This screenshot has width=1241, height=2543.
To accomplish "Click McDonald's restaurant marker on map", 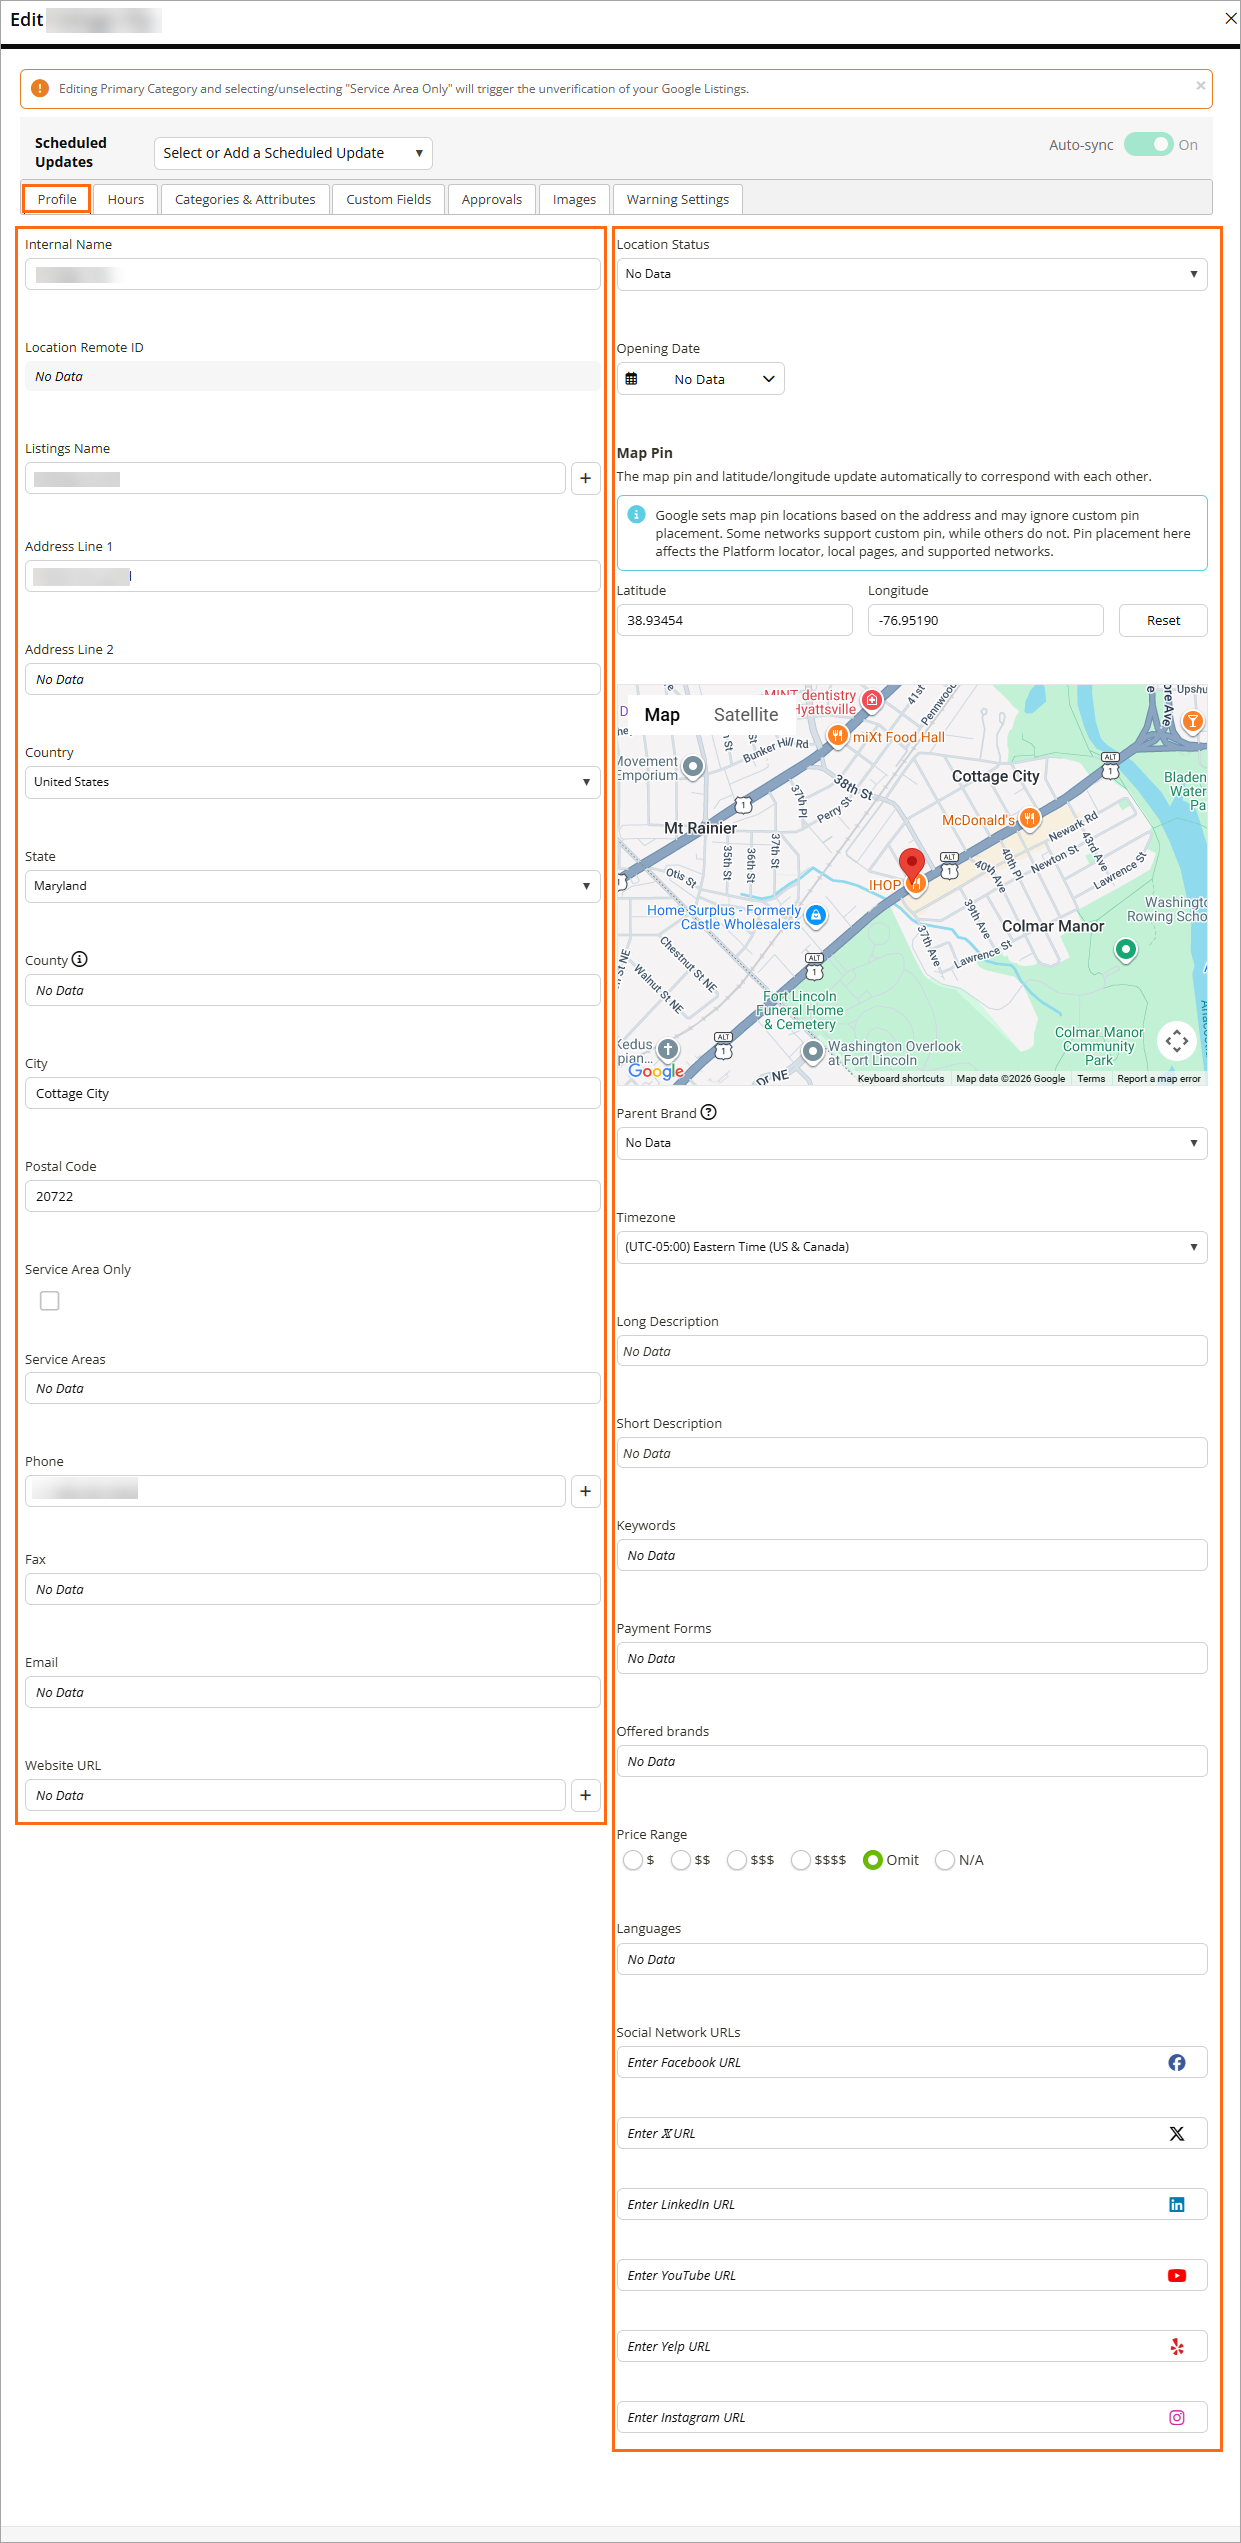I will tap(1029, 819).
